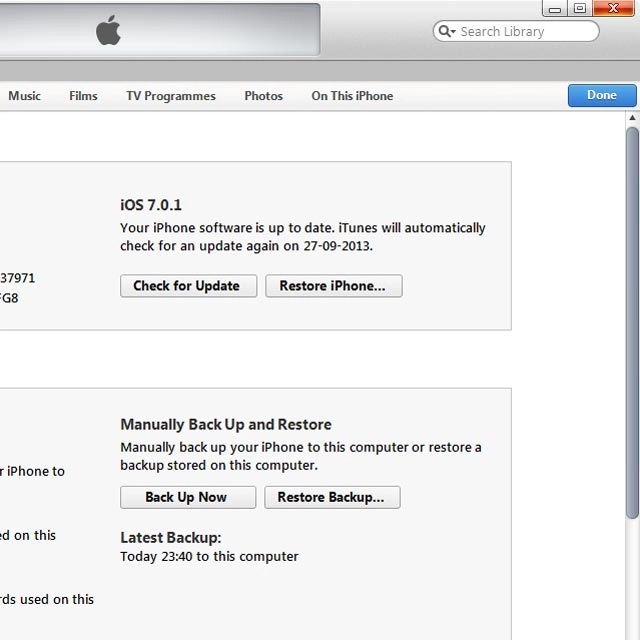Click the iOS 7.0.1 version heading

point(153,205)
